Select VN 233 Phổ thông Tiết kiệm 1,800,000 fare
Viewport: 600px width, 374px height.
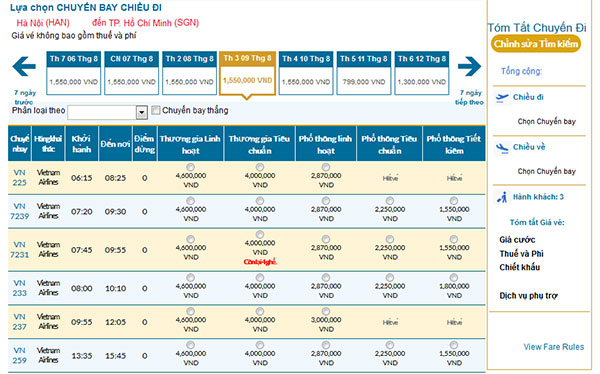(454, 277)
